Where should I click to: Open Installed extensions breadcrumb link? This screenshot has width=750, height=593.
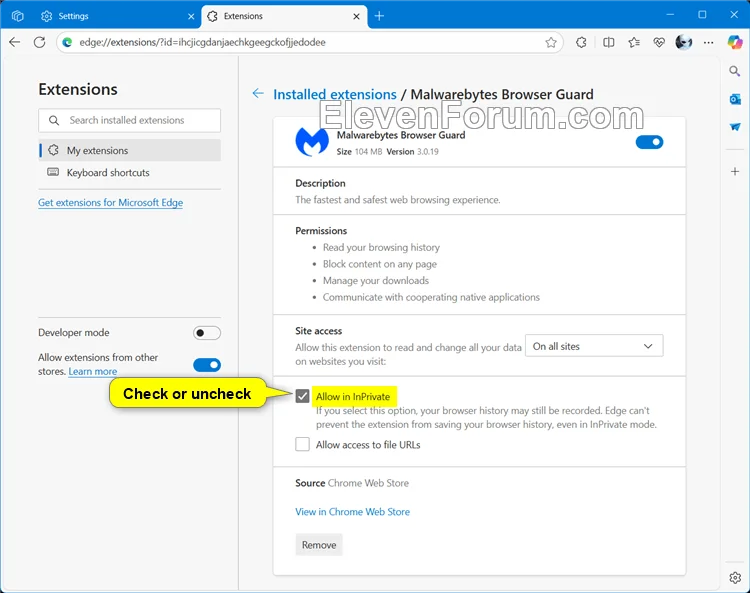pyautogui.click(x=335, y=94)
